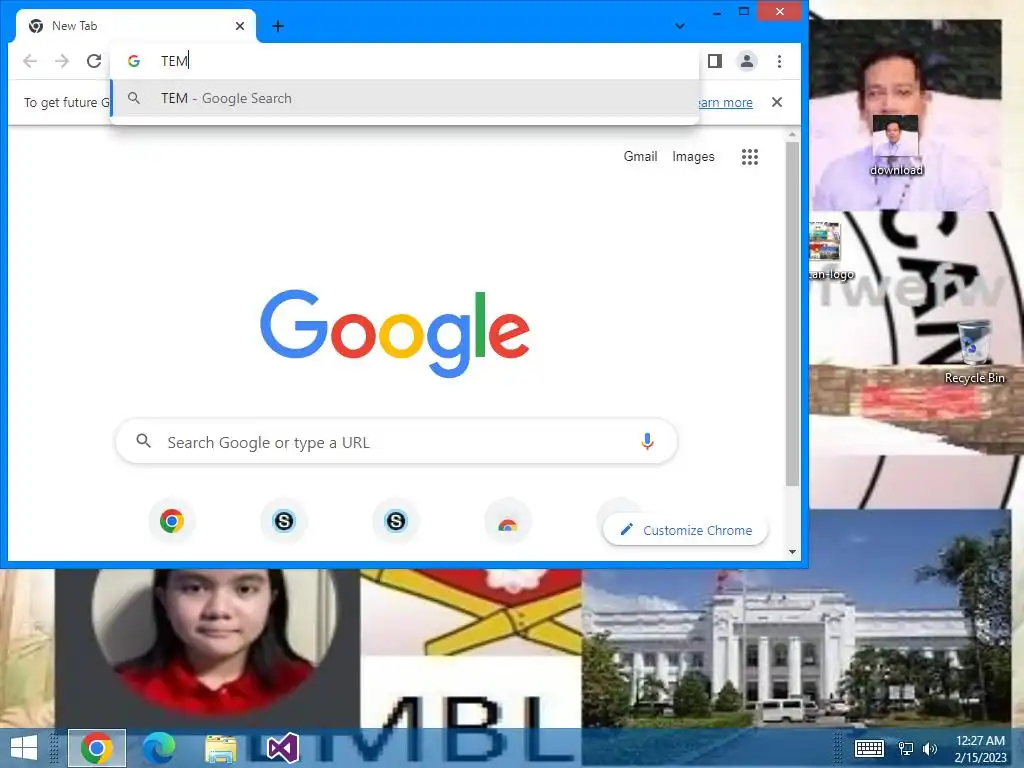Go forward using the forward arrow
This screenshot has height=768, width=1024.
pos(62,61)
